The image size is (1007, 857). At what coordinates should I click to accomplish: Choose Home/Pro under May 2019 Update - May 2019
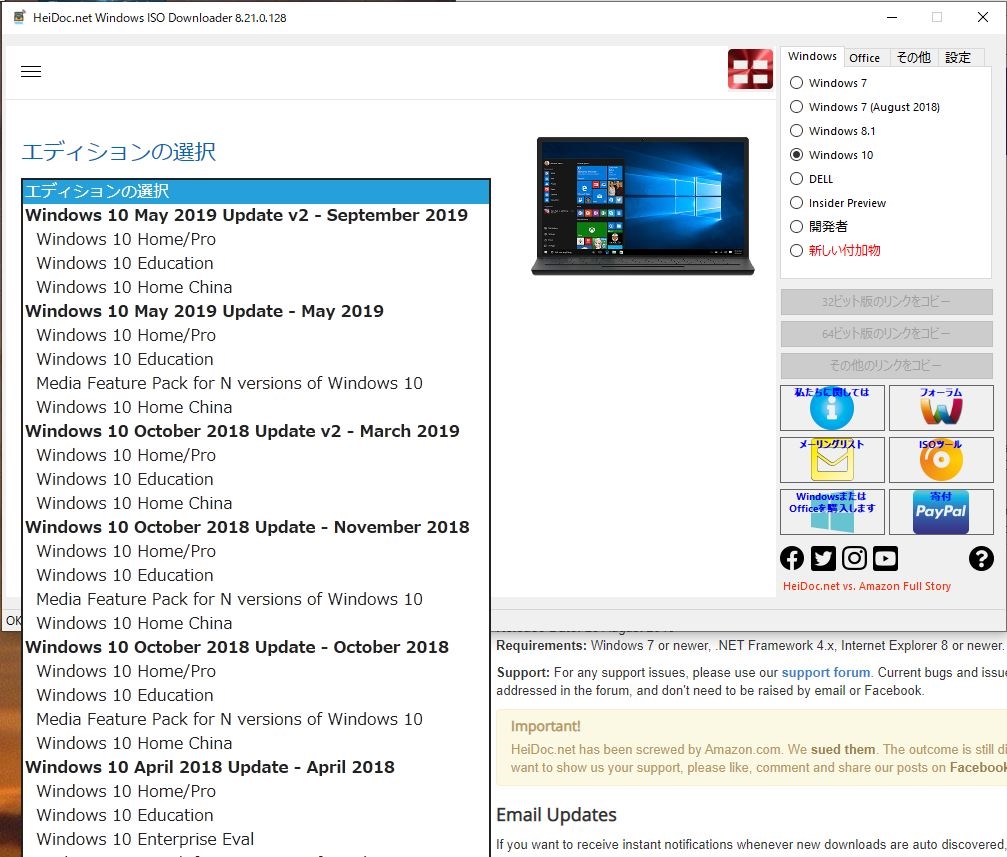pos(256,335)
